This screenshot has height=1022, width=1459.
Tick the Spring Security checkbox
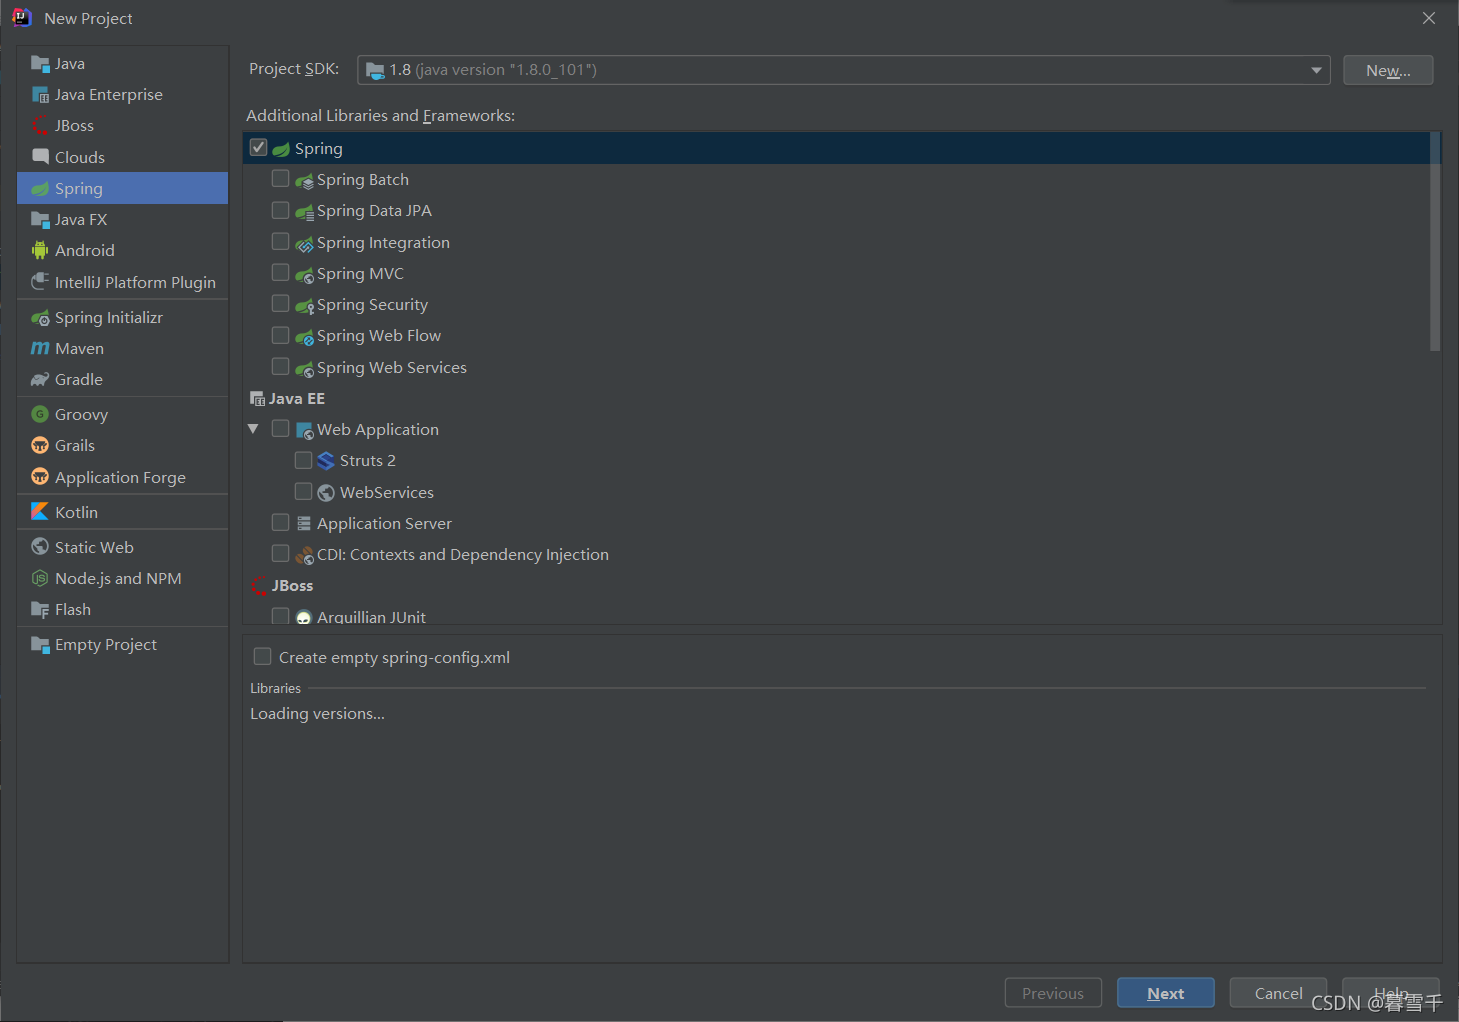[281, 304]
